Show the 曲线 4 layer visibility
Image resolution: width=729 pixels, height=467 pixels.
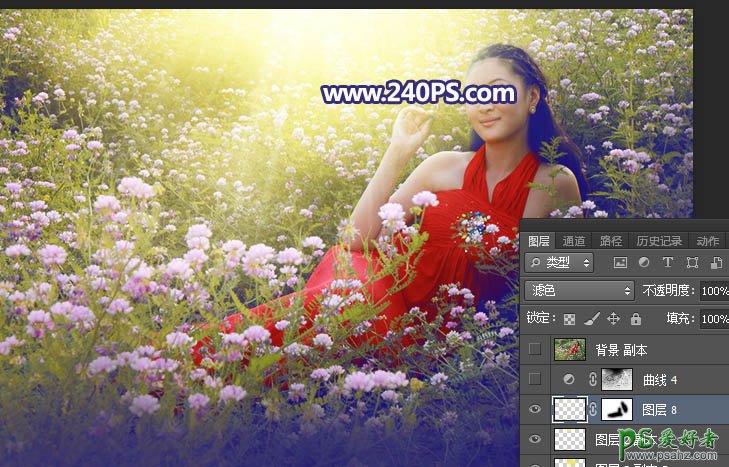536,380
